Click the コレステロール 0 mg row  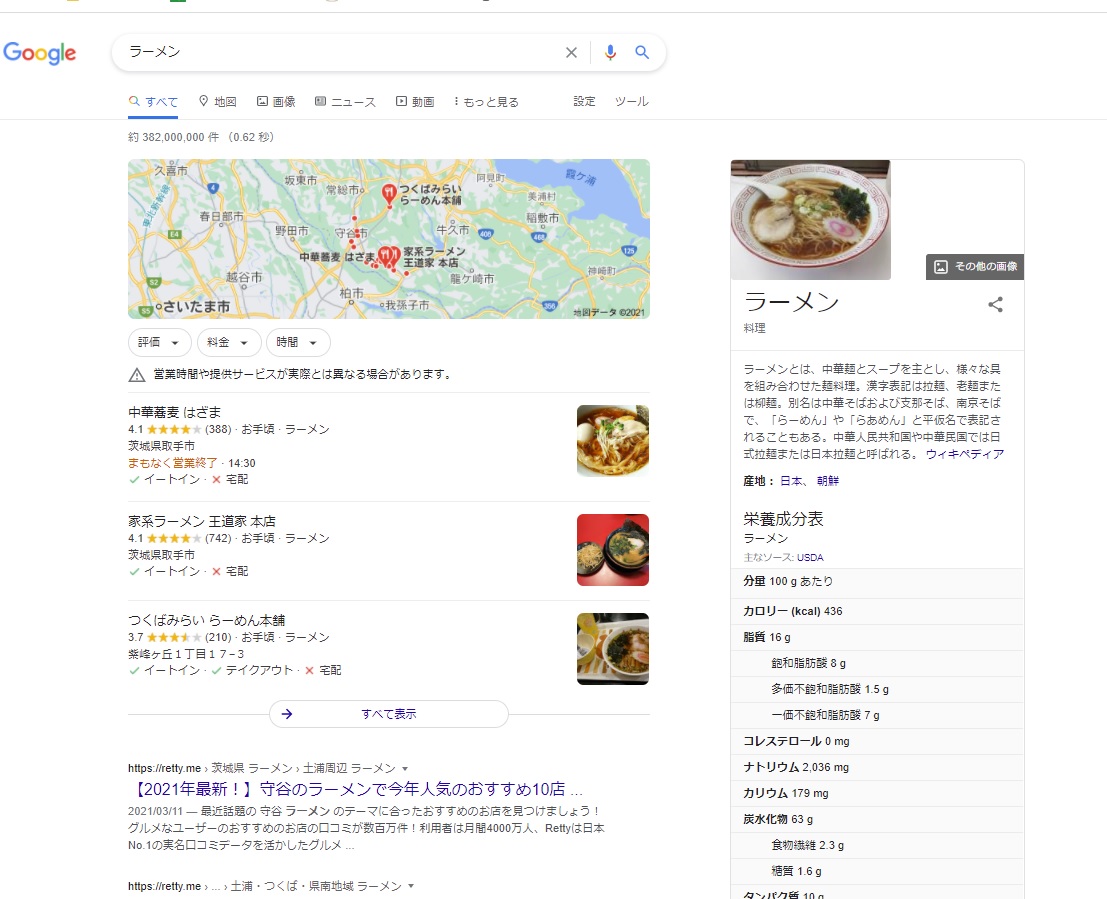[878, 742]
